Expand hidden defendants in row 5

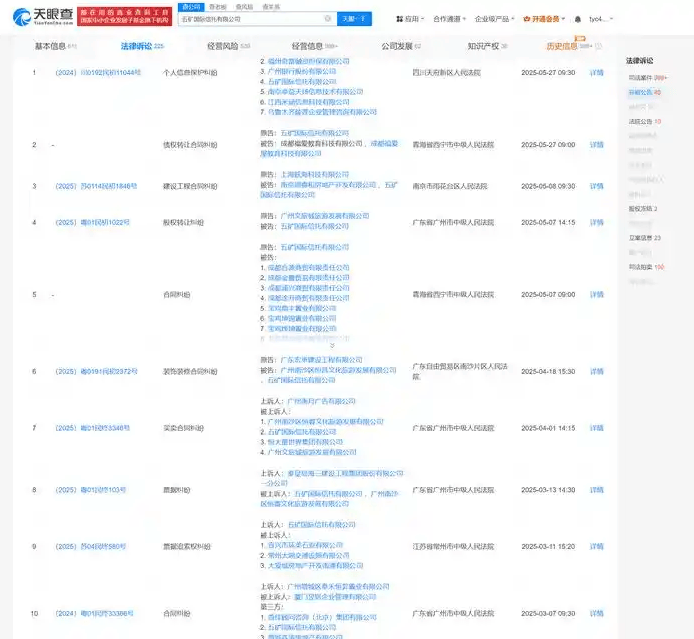point(332,345)
